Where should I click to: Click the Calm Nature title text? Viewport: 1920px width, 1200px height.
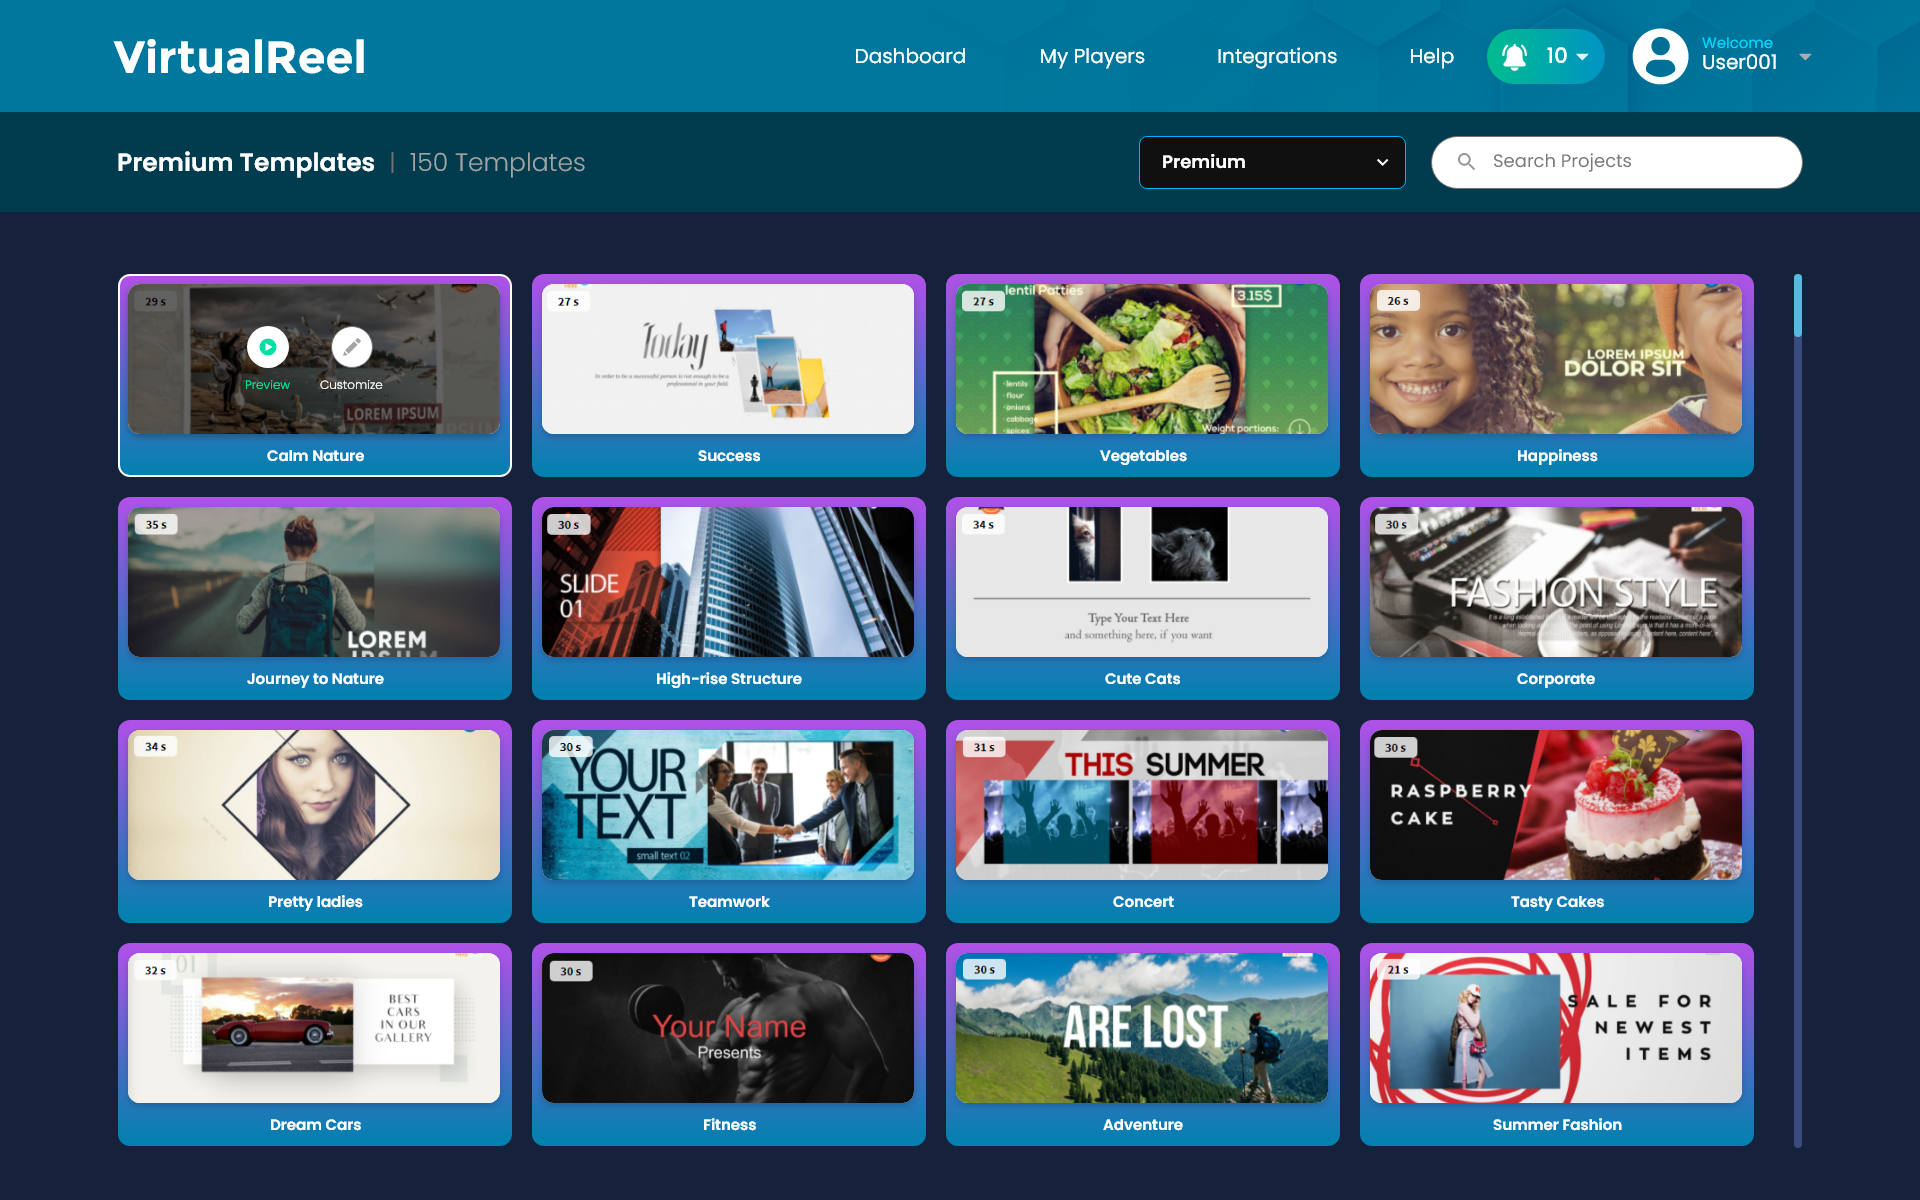point(315,455)
